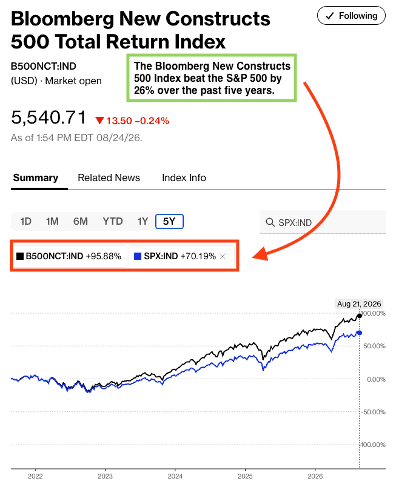Image resolution: width=396 pixels, height=487 pixels.
Task: Select the 1Y time range
Action: pyautogui.click(x=143, y=221)
